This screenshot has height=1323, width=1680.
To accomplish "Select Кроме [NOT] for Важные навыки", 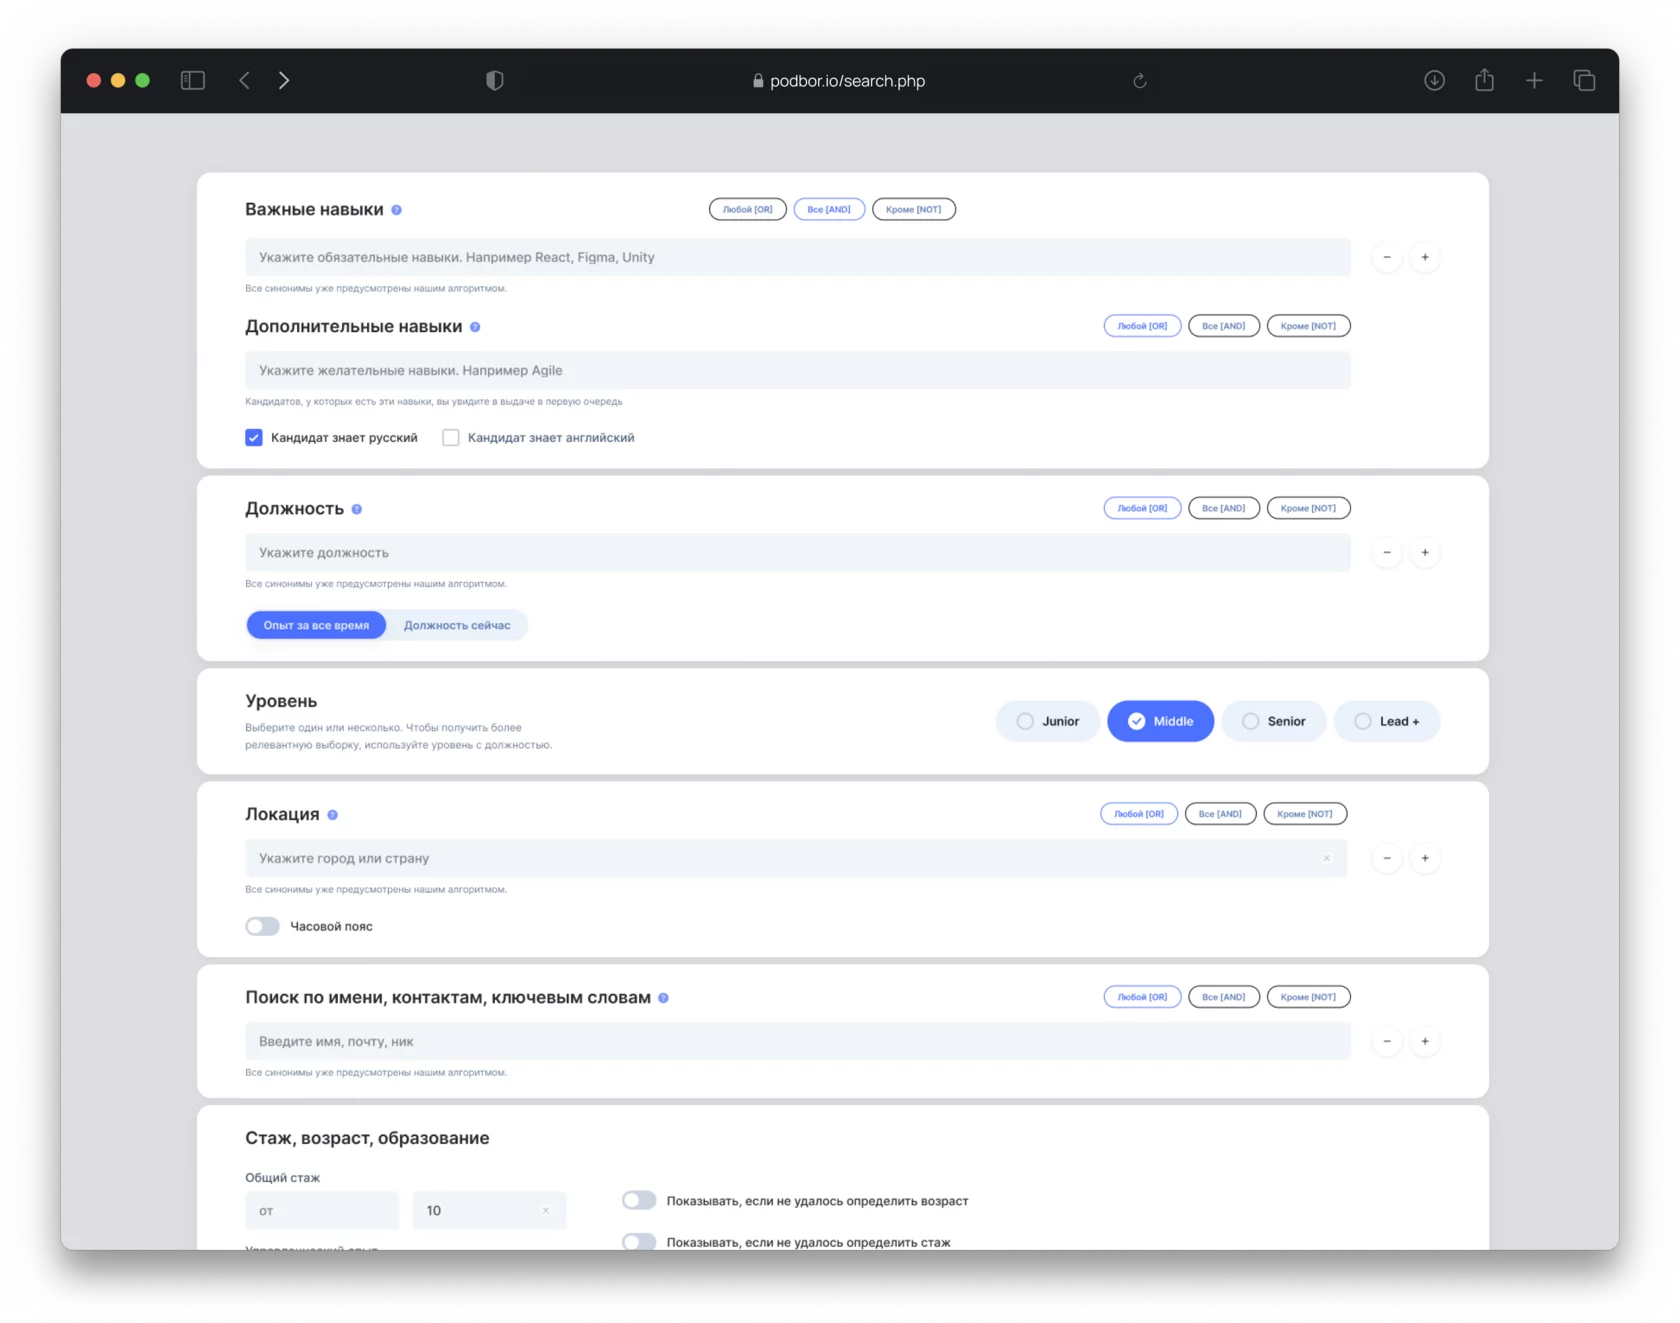I will [x=914, y=209].
